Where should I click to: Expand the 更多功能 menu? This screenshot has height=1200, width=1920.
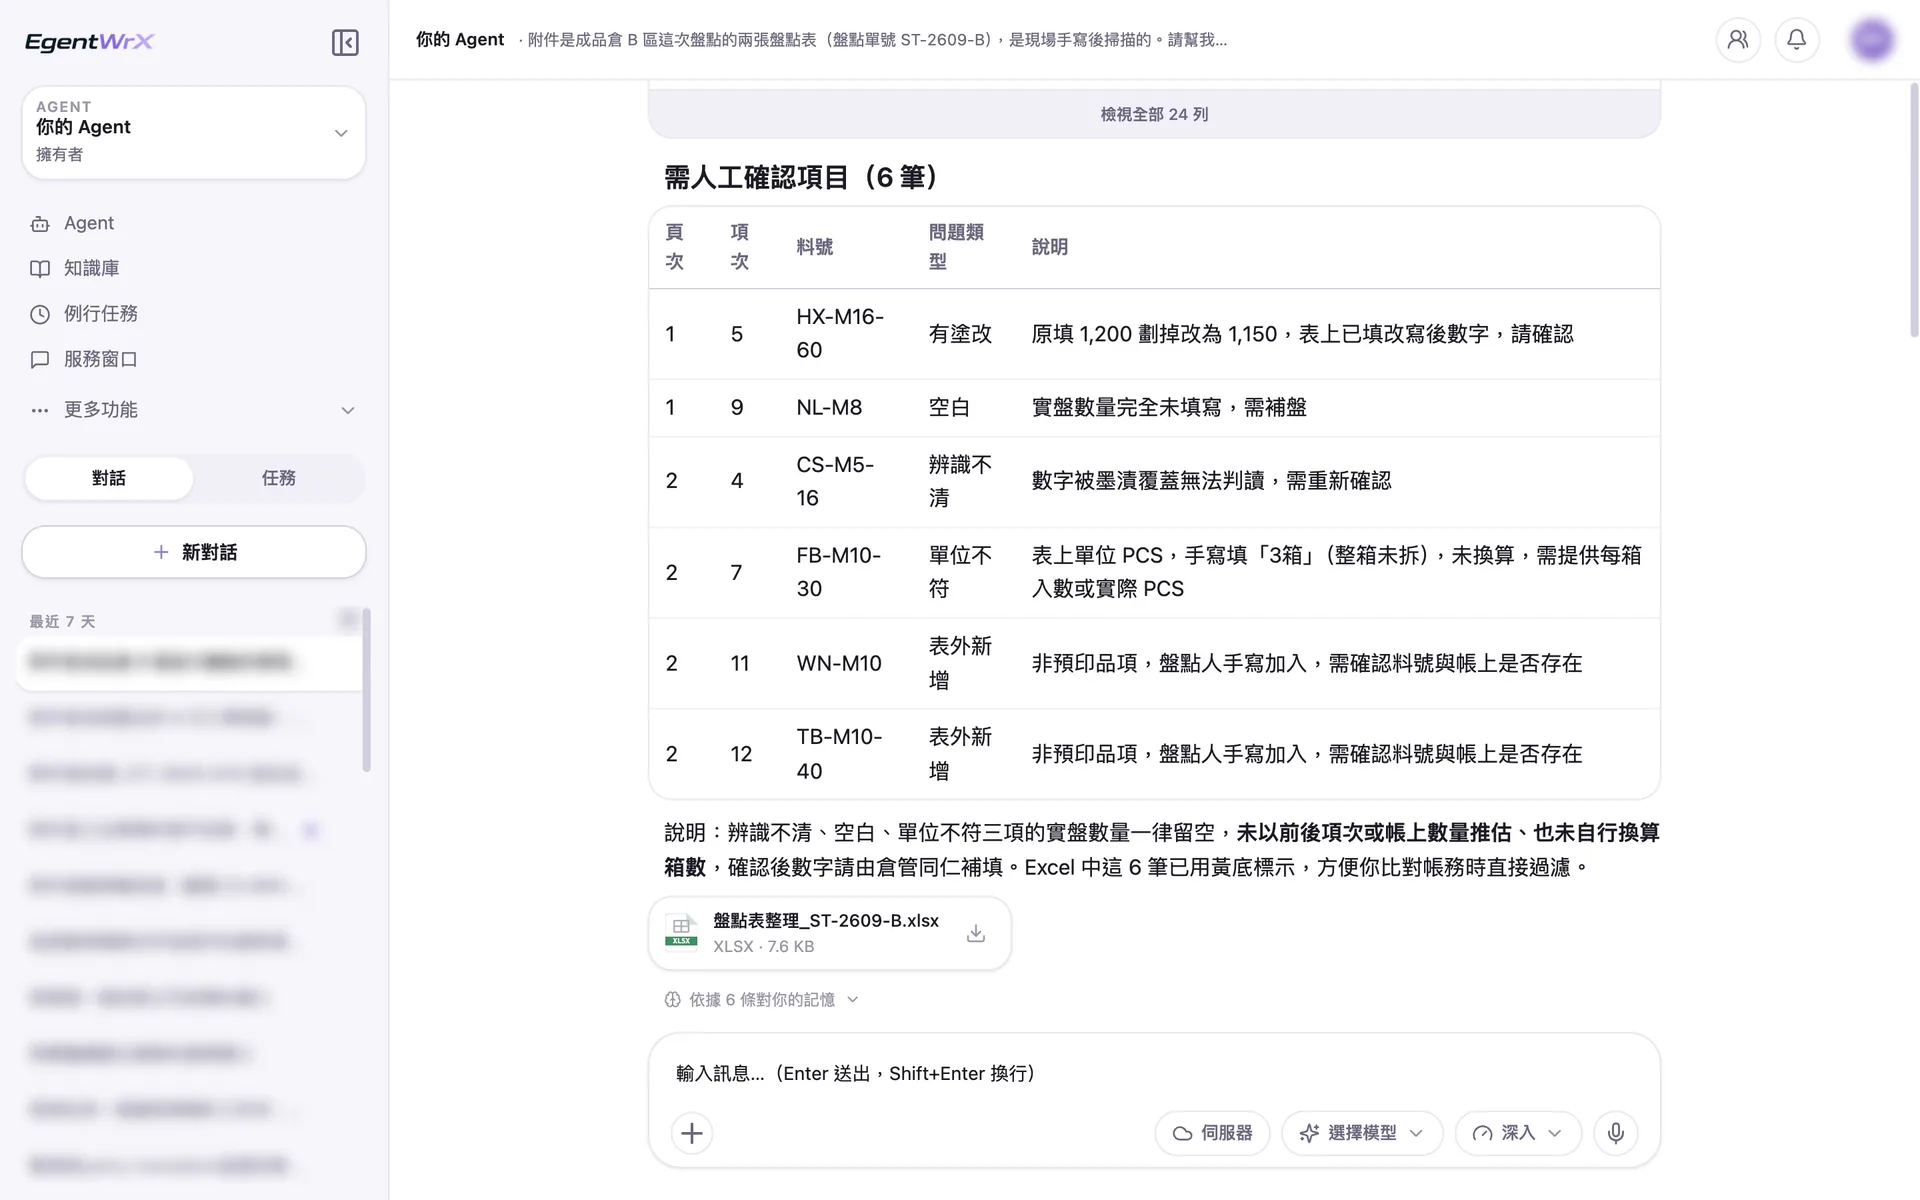coord(193,410)
